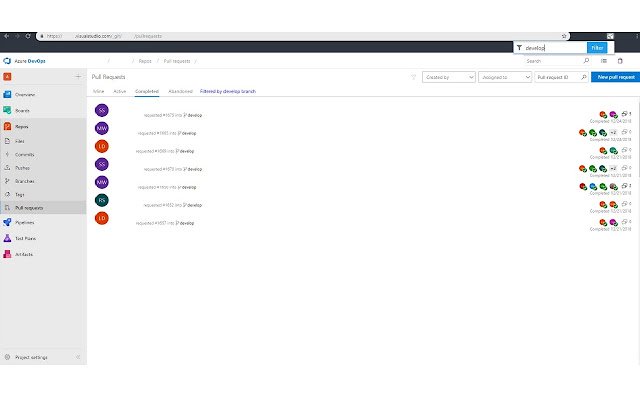Switch to the Abandoned tab

coord(180,91)
